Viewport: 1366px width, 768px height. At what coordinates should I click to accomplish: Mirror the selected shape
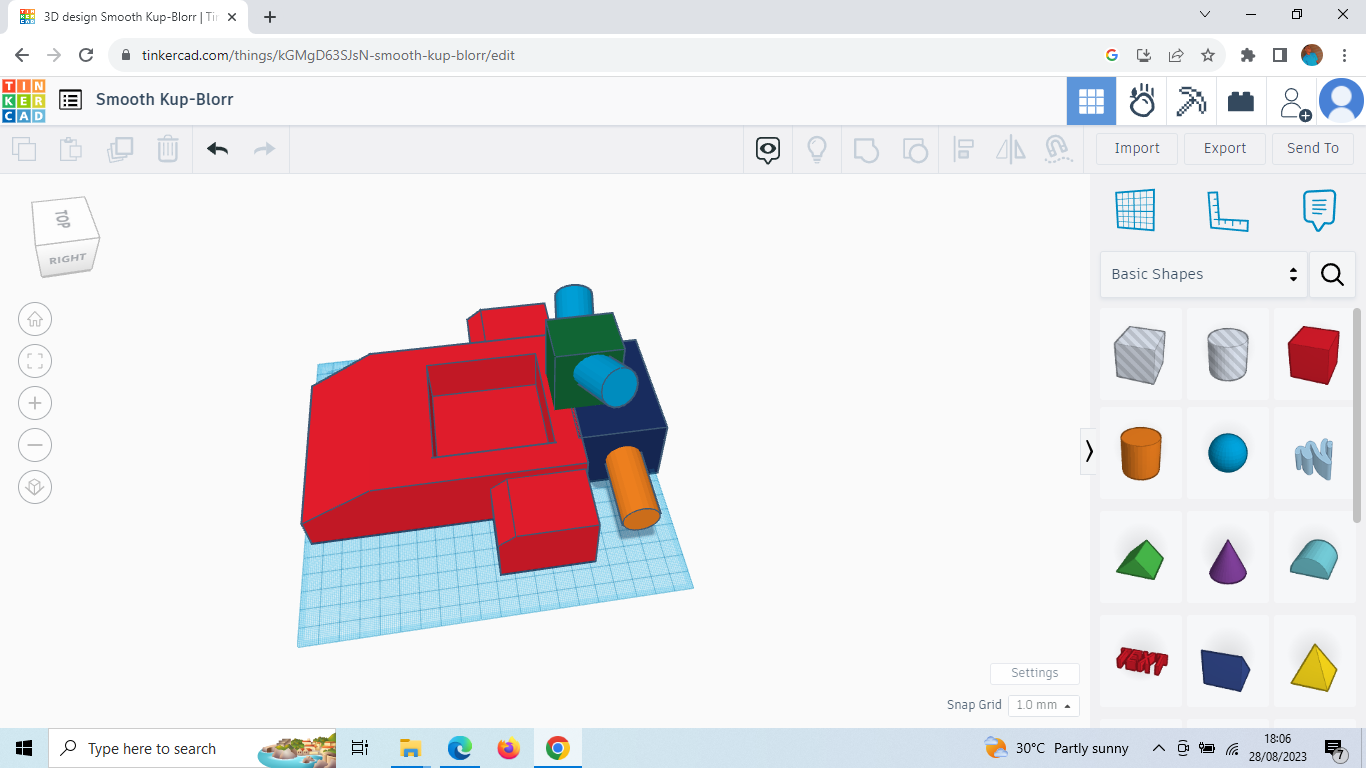1010,148
